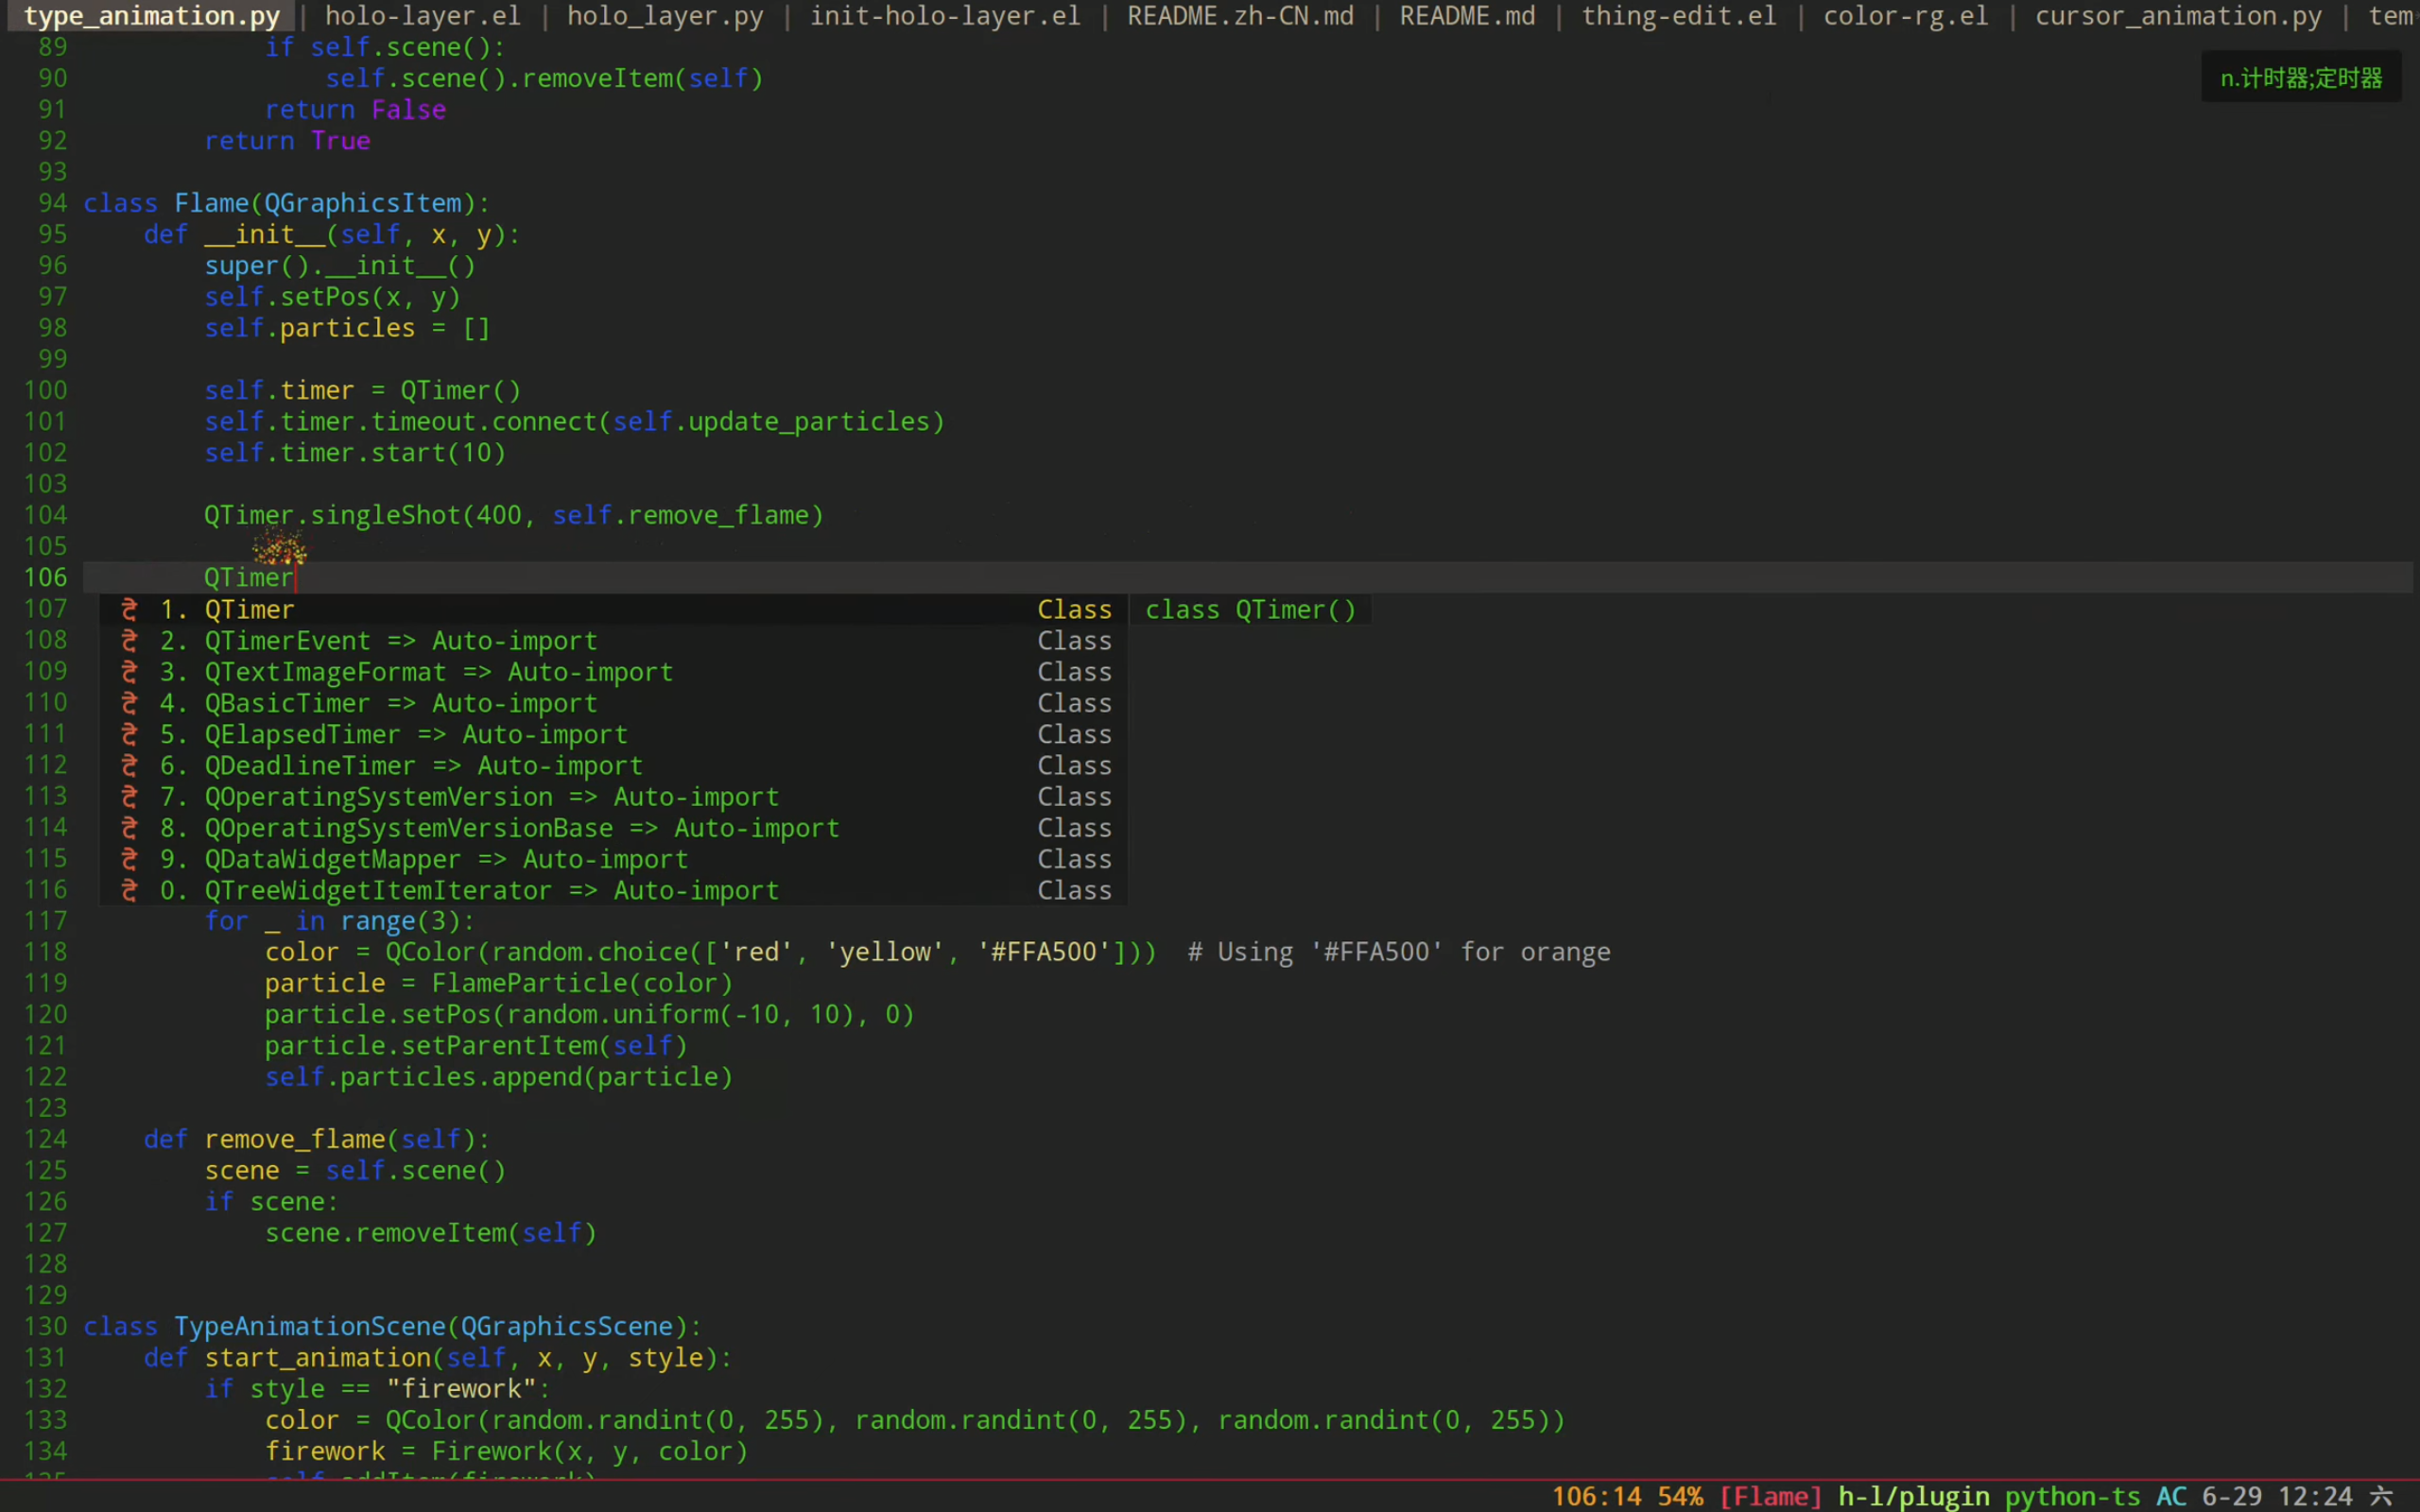The width and height of the screenshot is (2420, 1512).
Task: Click the class QTimer() documentation popup
Action: tap(1250, 609)
